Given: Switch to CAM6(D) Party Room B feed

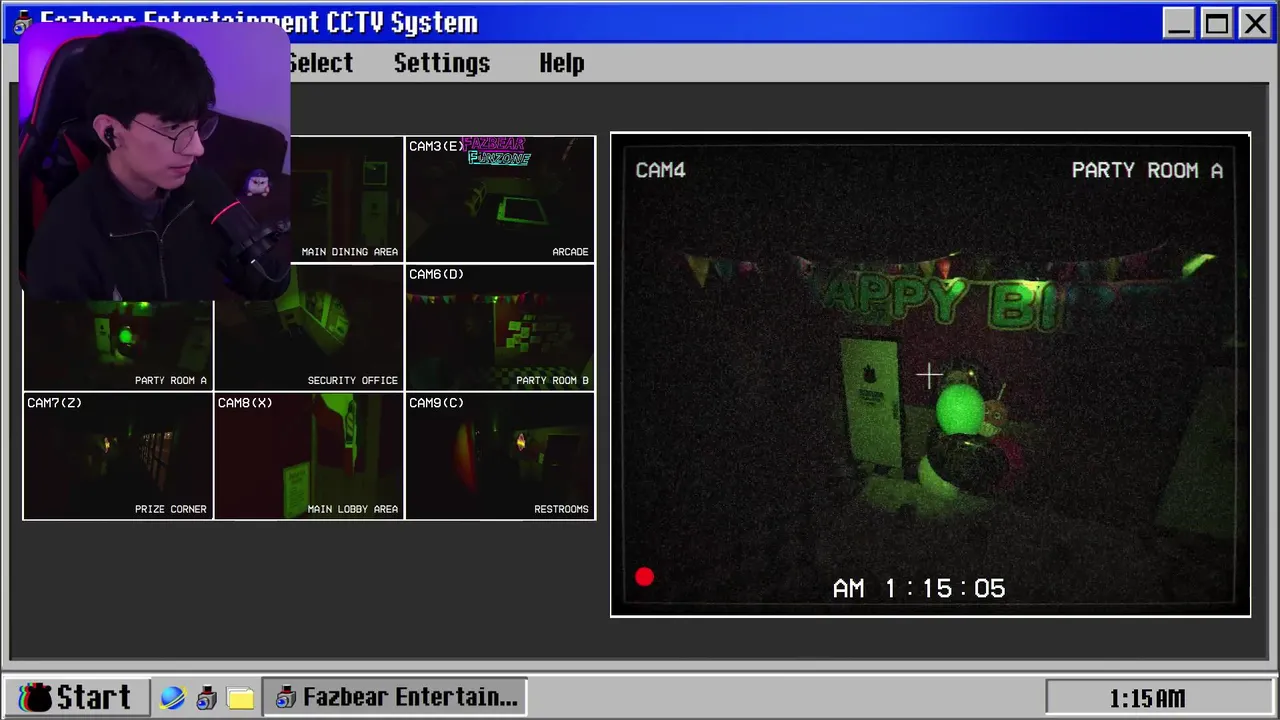Looking at the screenshot, I should (500, 327).
